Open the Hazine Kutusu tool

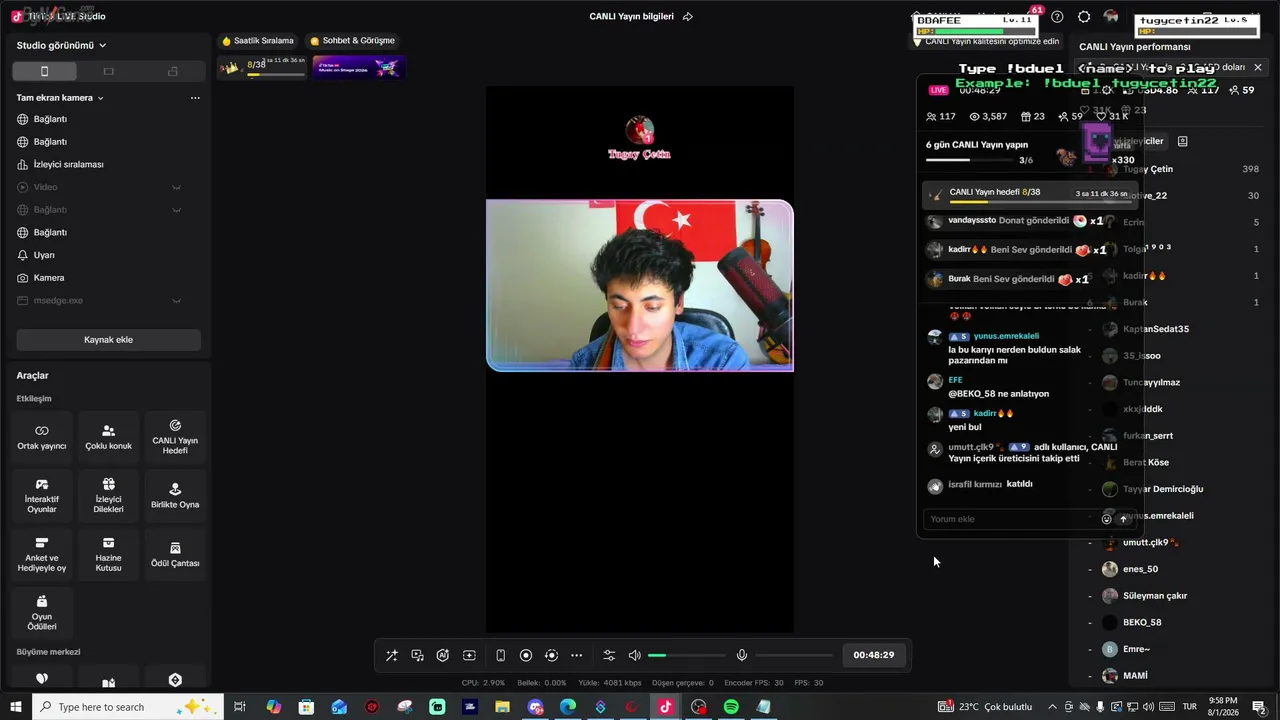[x=108, y=555]
